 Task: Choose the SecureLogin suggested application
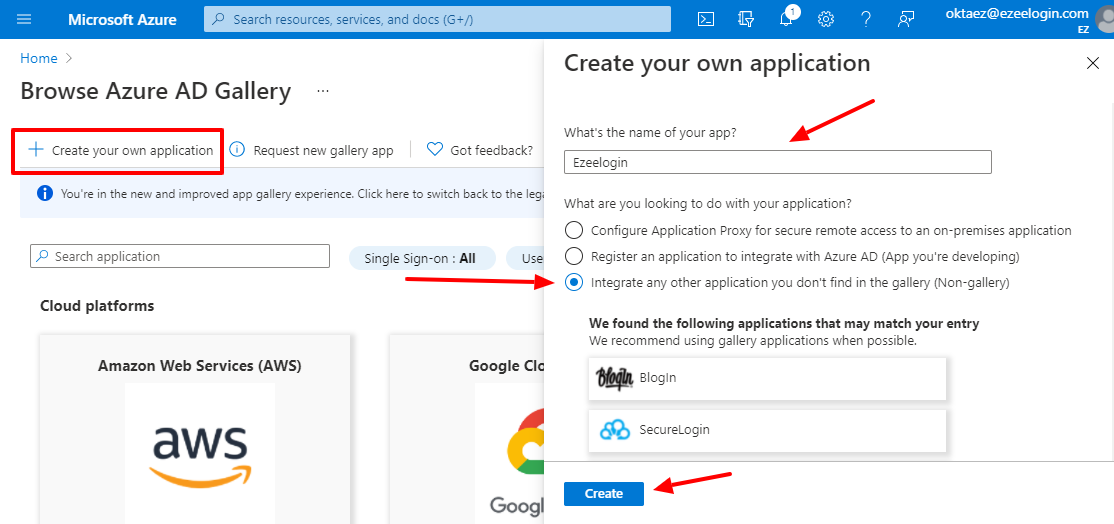(767, 430)
